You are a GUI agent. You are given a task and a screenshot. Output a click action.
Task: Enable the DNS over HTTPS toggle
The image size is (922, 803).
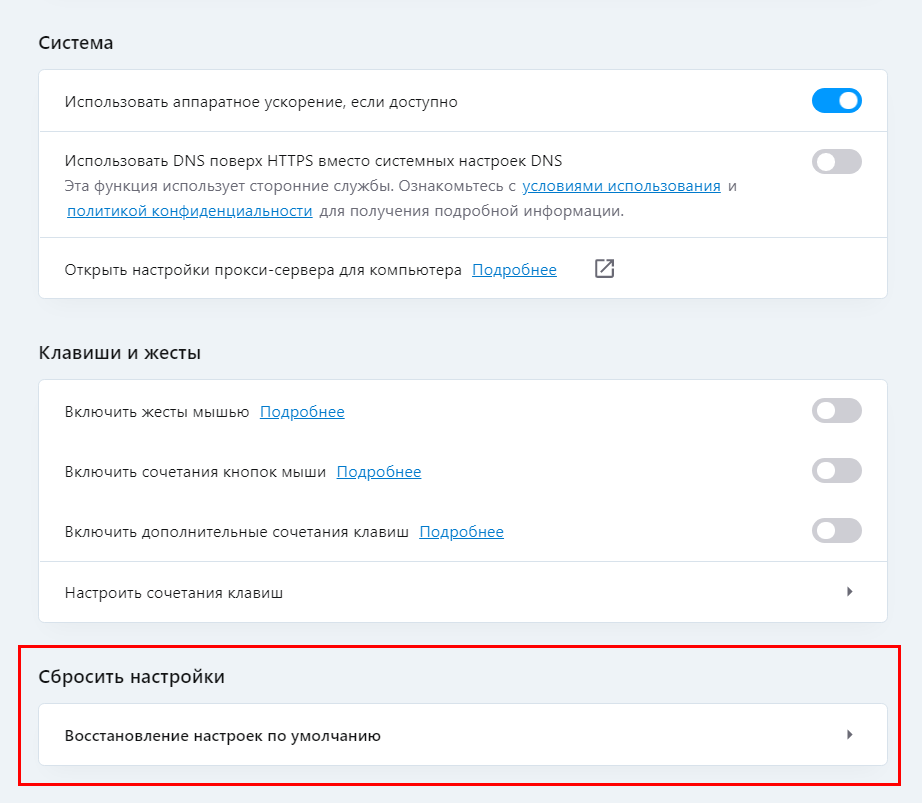pyautogui.click(x=836, y=161)
